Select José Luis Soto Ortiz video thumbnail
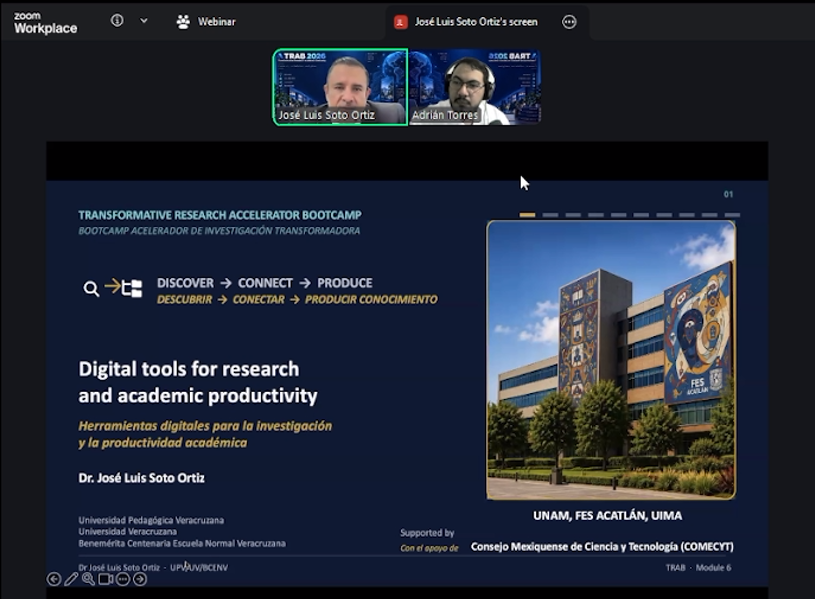This screenshot has width=819, height=599. 340,87
